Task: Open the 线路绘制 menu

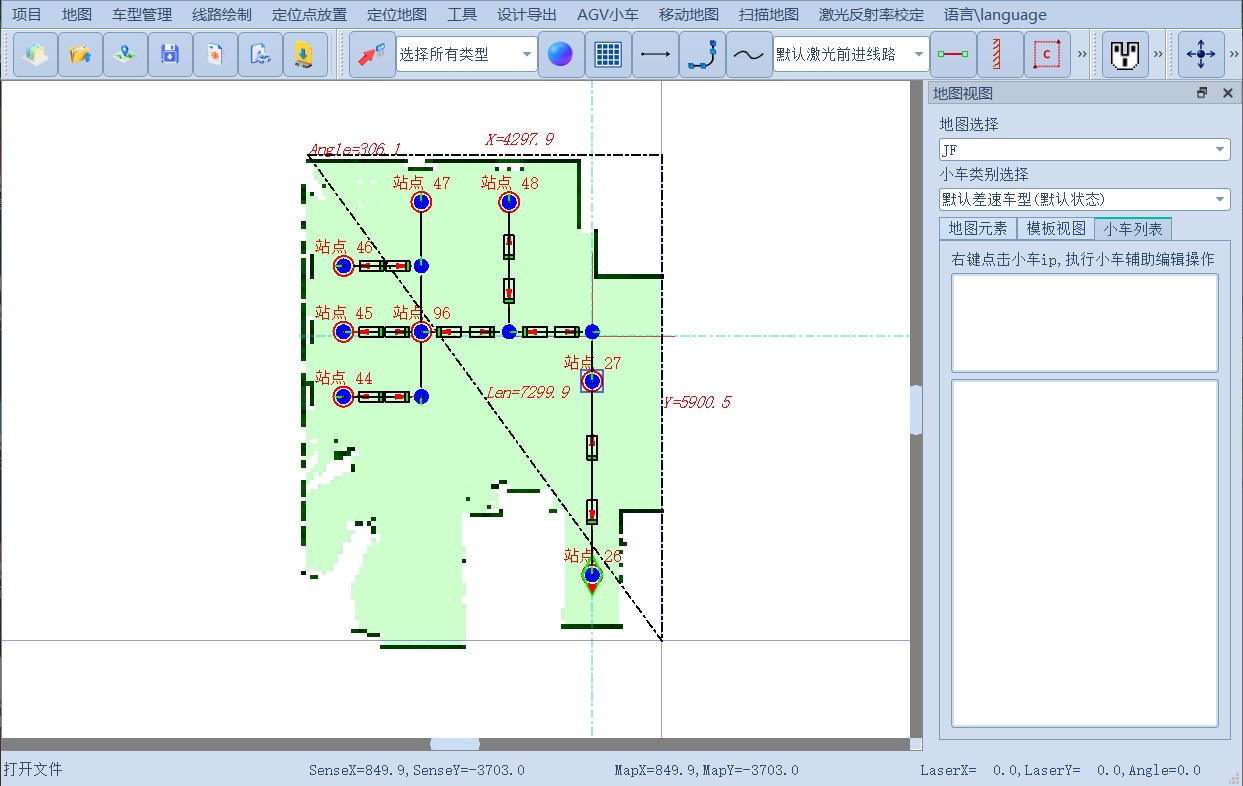Action: (x=222, y=15)
